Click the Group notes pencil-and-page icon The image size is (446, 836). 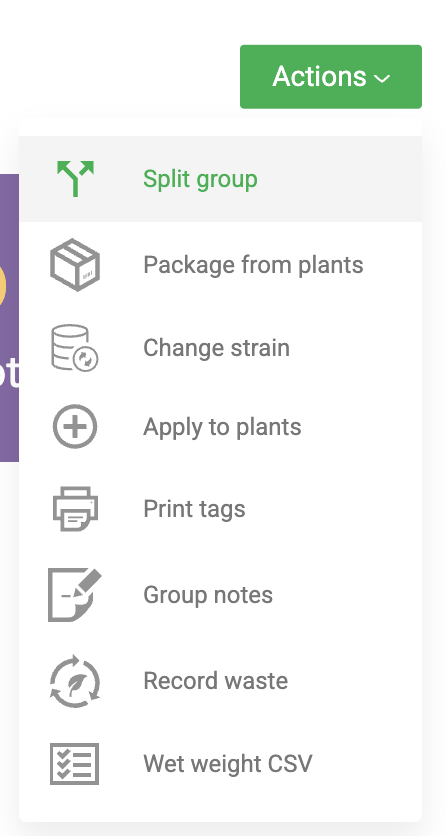click(x=75, y=594)
